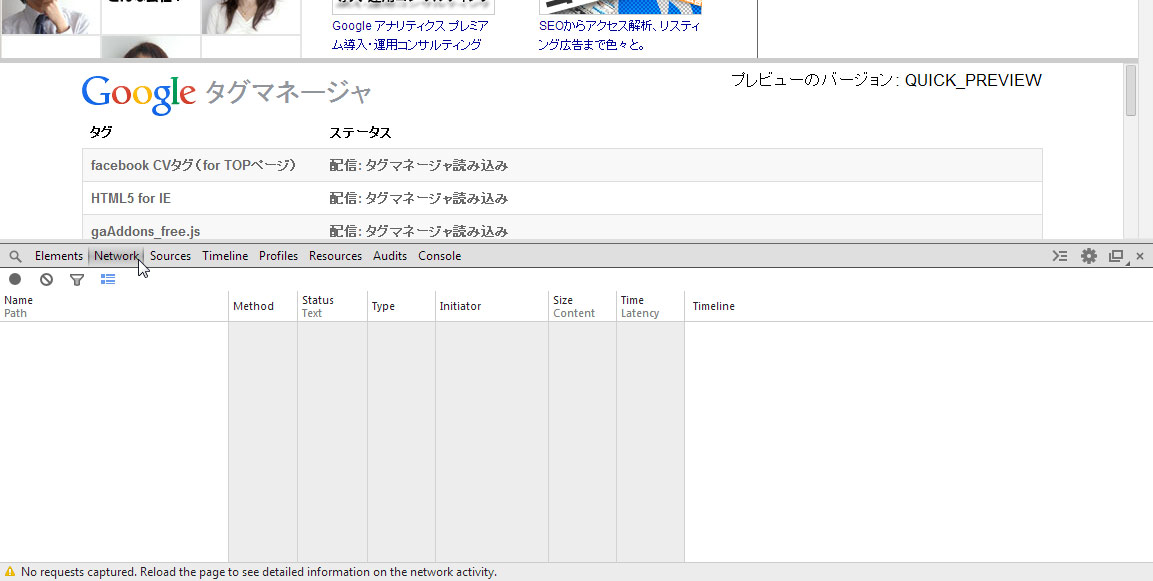Select the Network tab
This screenshot has width=1153, height=581.
click(116, 256)
